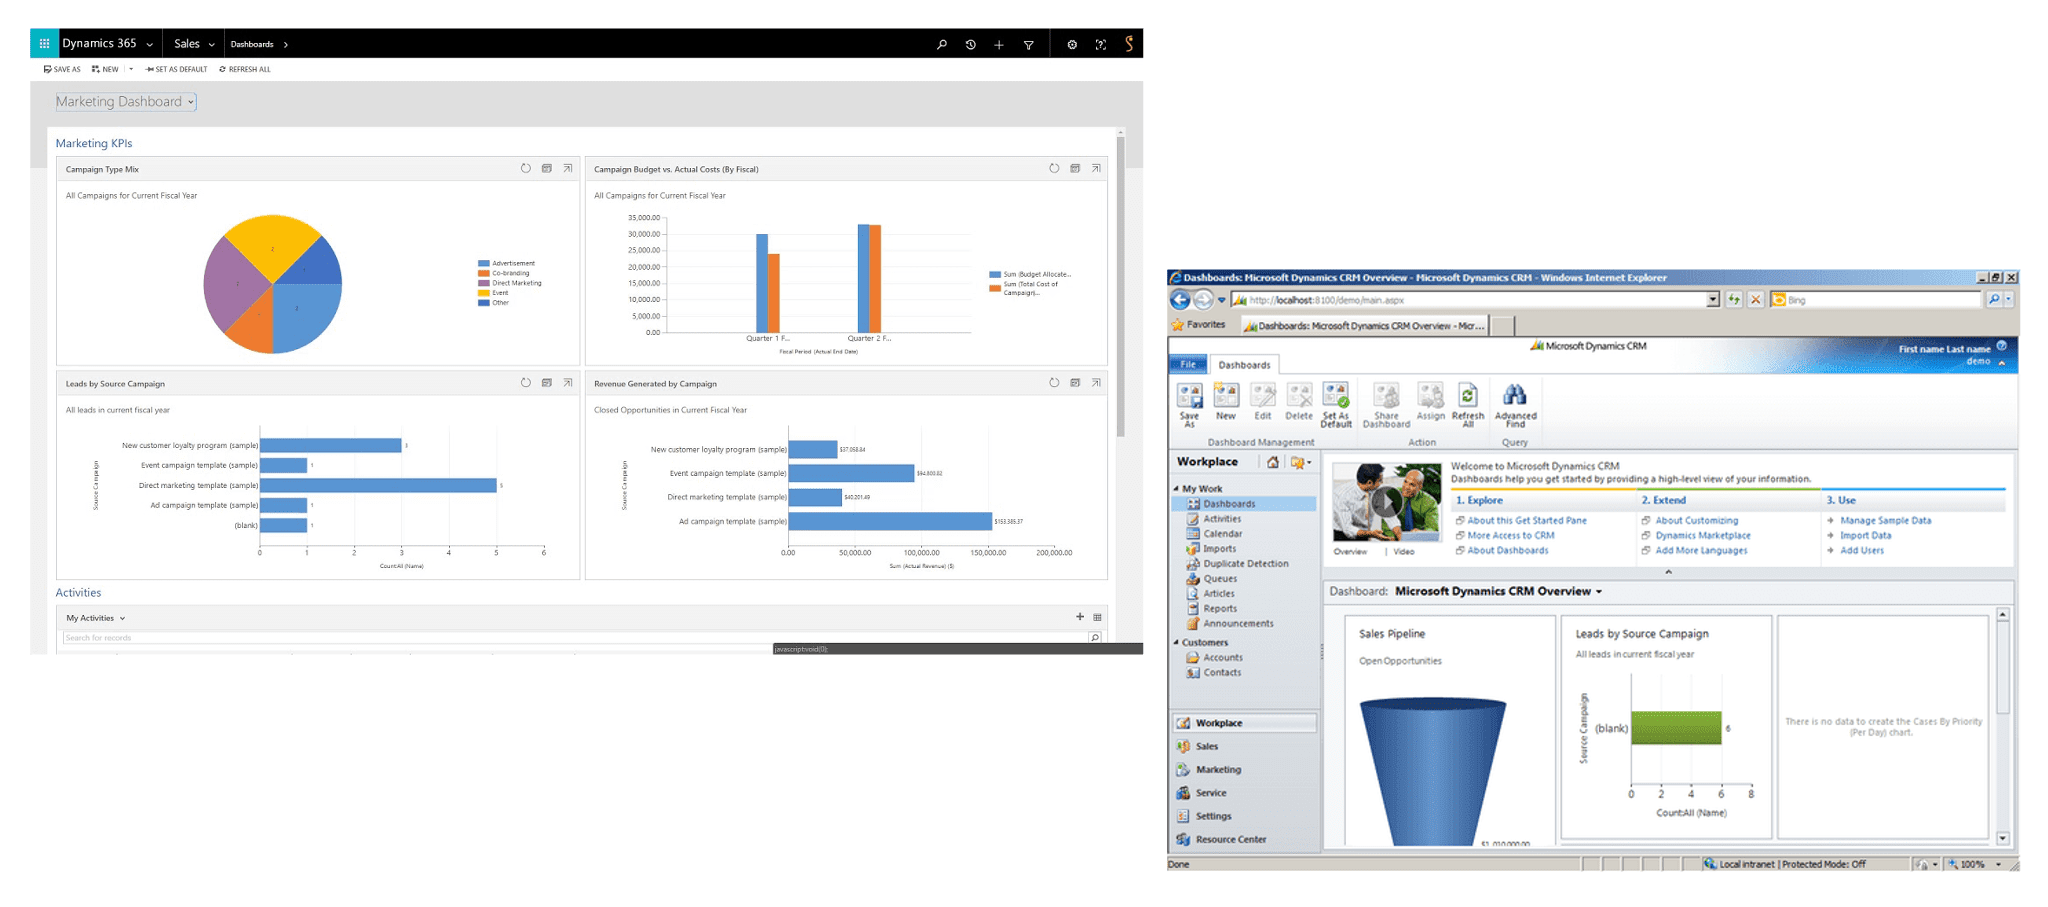This screenshot has width=2048, height=907.
Task: Open Advanced Find binoculars in CRM ribbon
Action: coord(1515,405)
